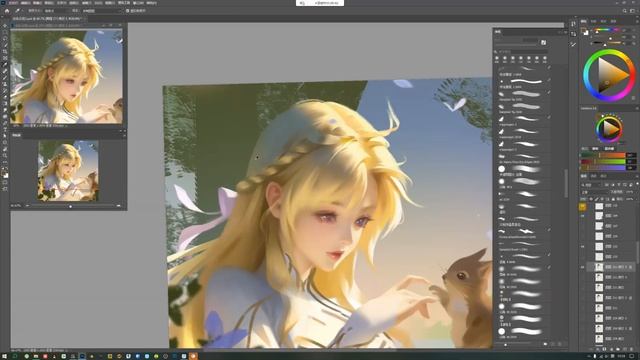Click the Navigator zoom-out mountain icon

click(27, 206)
